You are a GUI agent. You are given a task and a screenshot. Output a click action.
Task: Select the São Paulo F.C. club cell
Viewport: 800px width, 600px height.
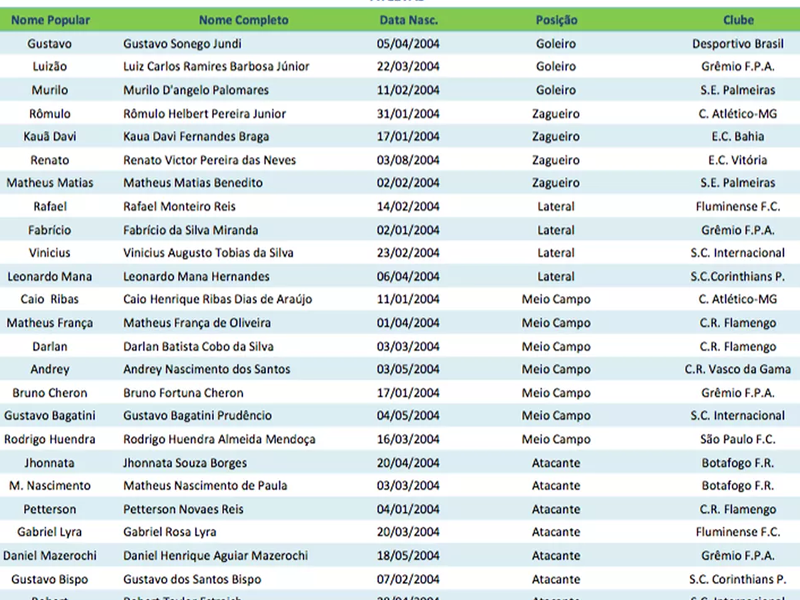coord(741,439)
